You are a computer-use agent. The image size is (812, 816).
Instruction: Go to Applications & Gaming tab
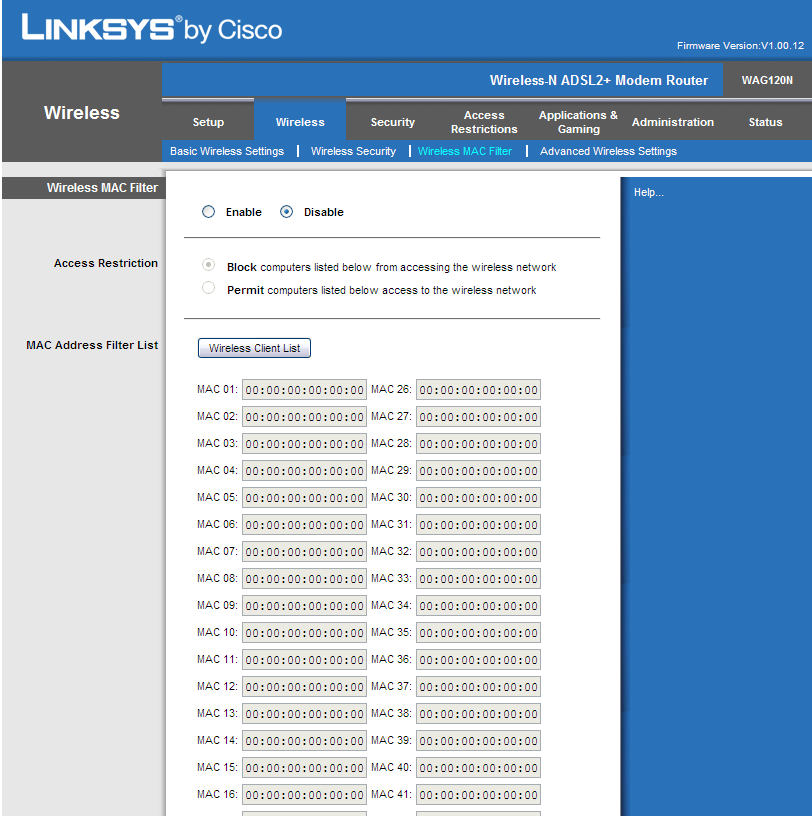tap(578, 122)
